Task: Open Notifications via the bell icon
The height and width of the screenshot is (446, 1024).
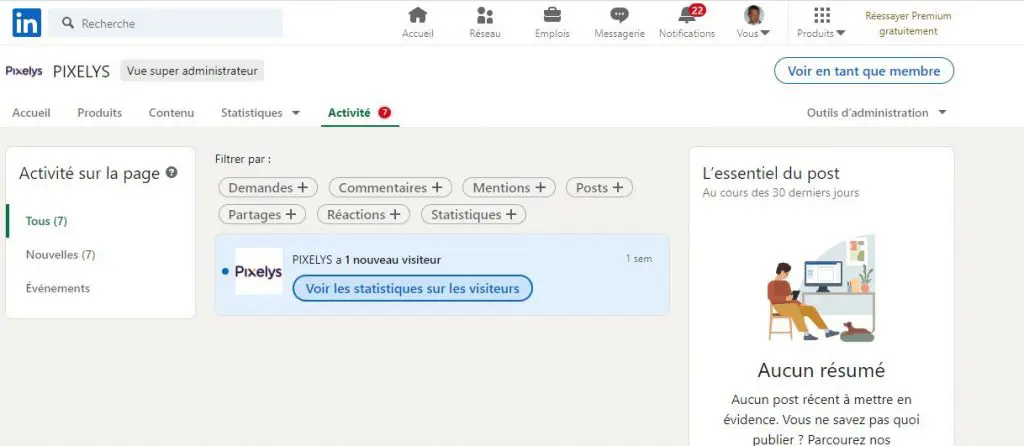Action: pos(686,16)
